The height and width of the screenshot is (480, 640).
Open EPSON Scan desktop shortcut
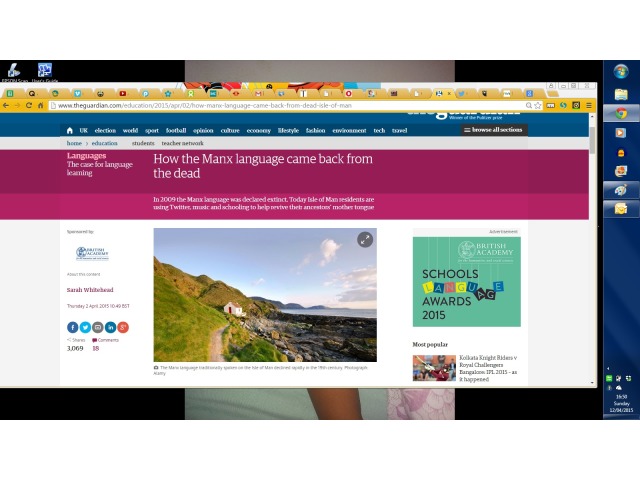(14, 72)
